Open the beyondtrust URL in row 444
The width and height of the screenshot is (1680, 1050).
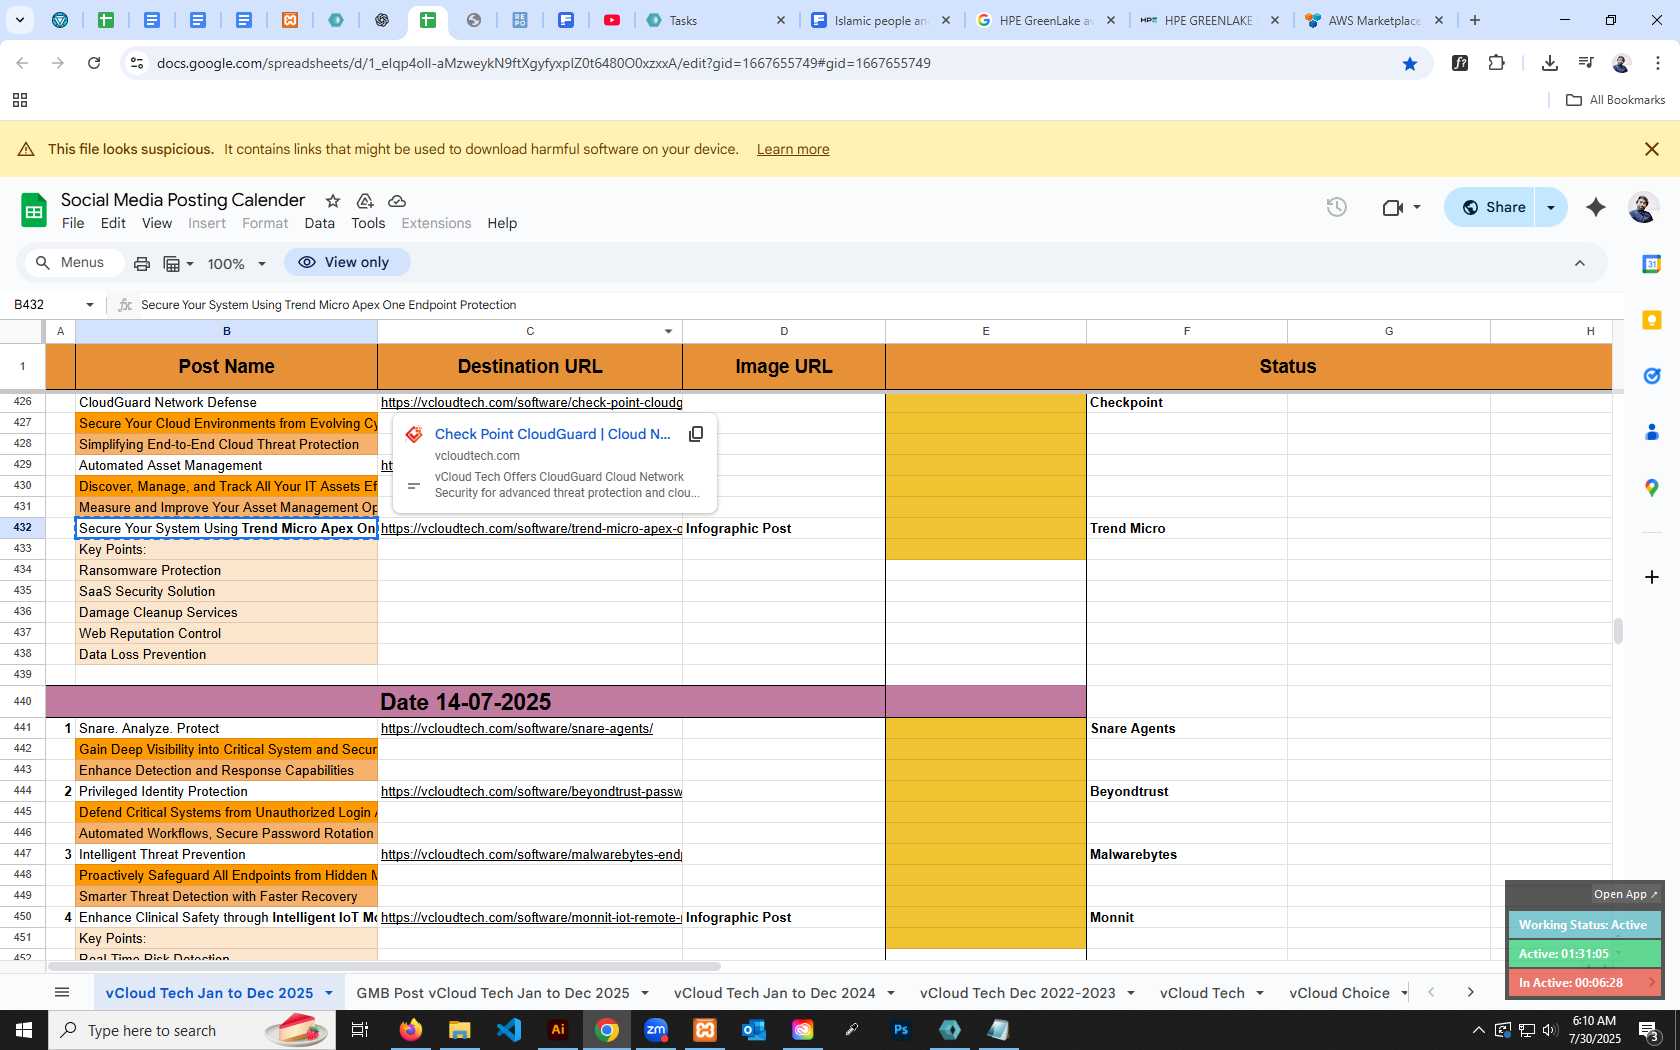(x=531, y=791)
